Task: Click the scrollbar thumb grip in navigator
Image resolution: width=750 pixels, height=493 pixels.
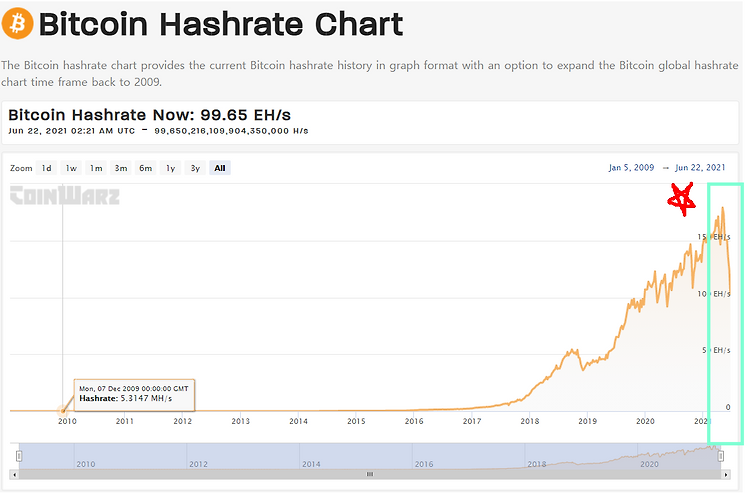Action: 370,474
